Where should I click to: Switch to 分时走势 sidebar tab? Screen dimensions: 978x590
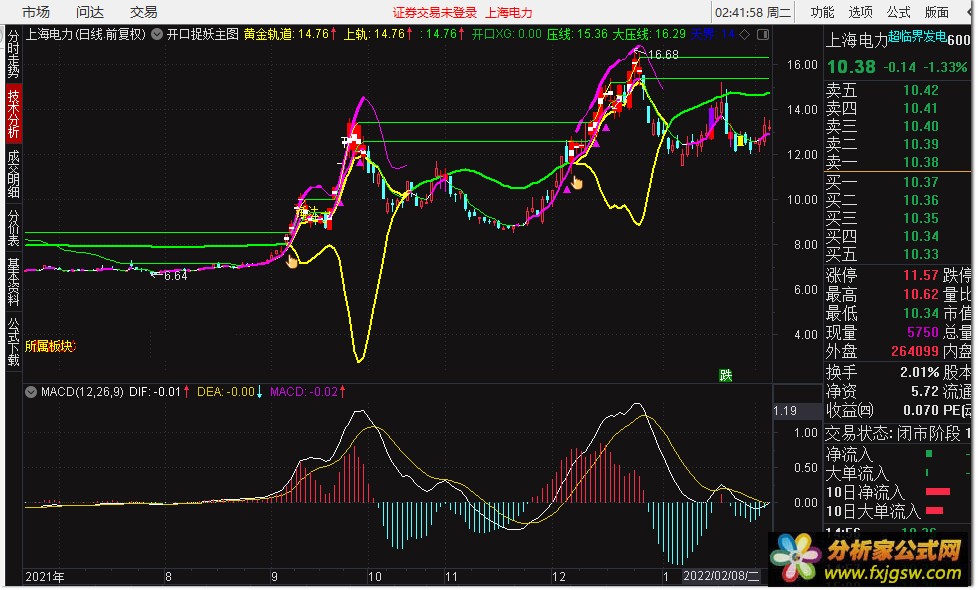[x=13, y=54]
